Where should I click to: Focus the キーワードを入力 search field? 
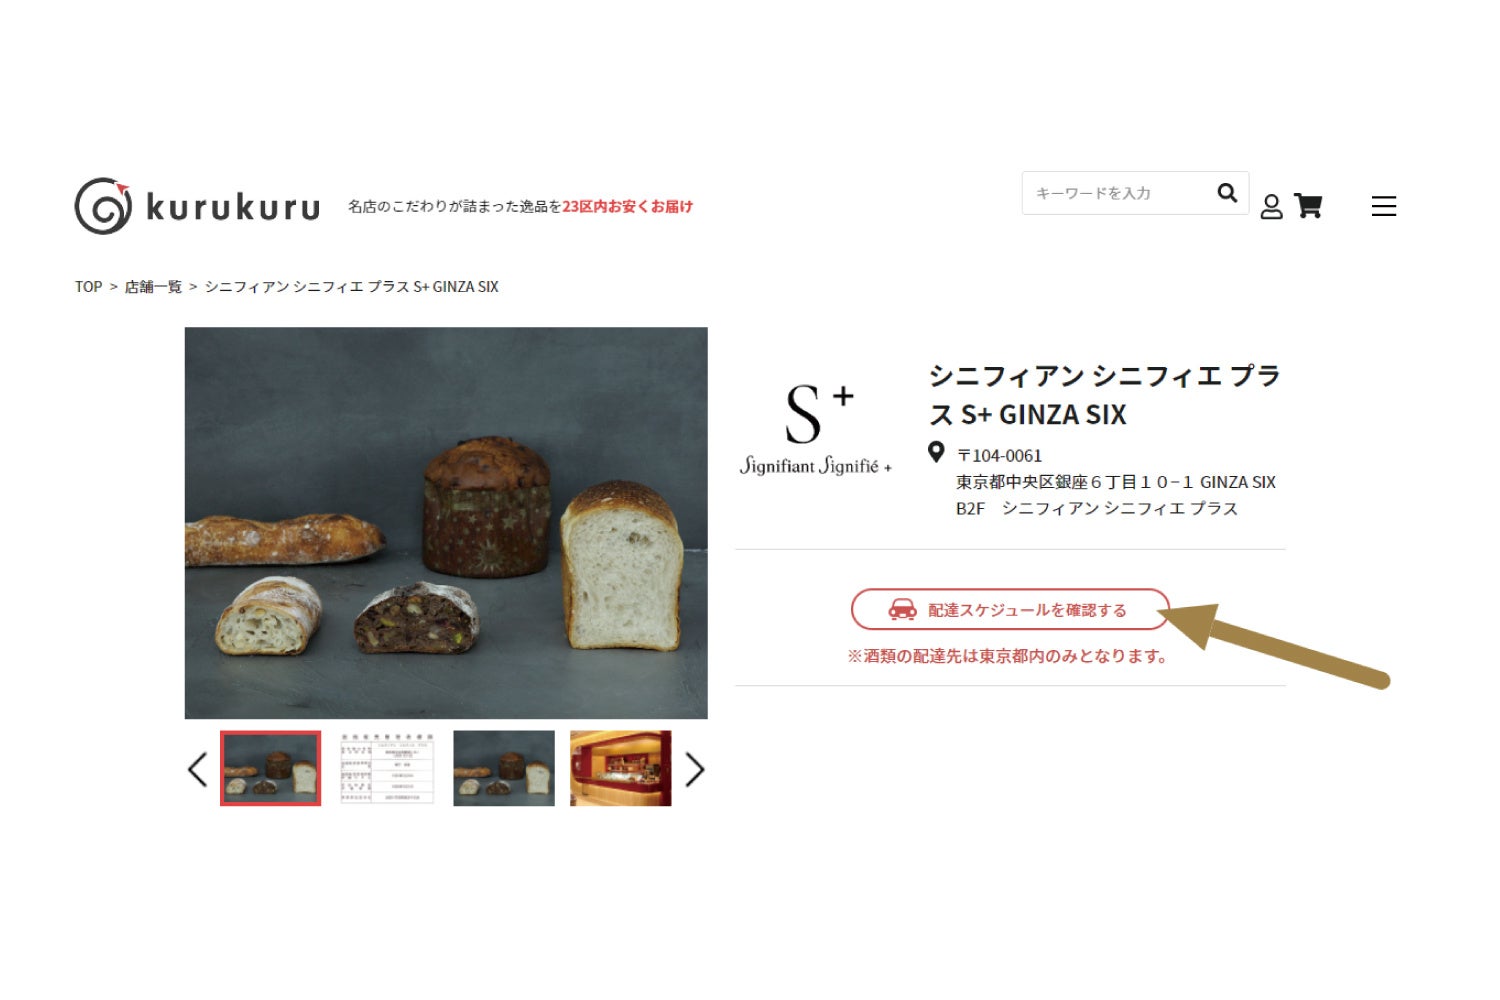[x=1119, y=193]
